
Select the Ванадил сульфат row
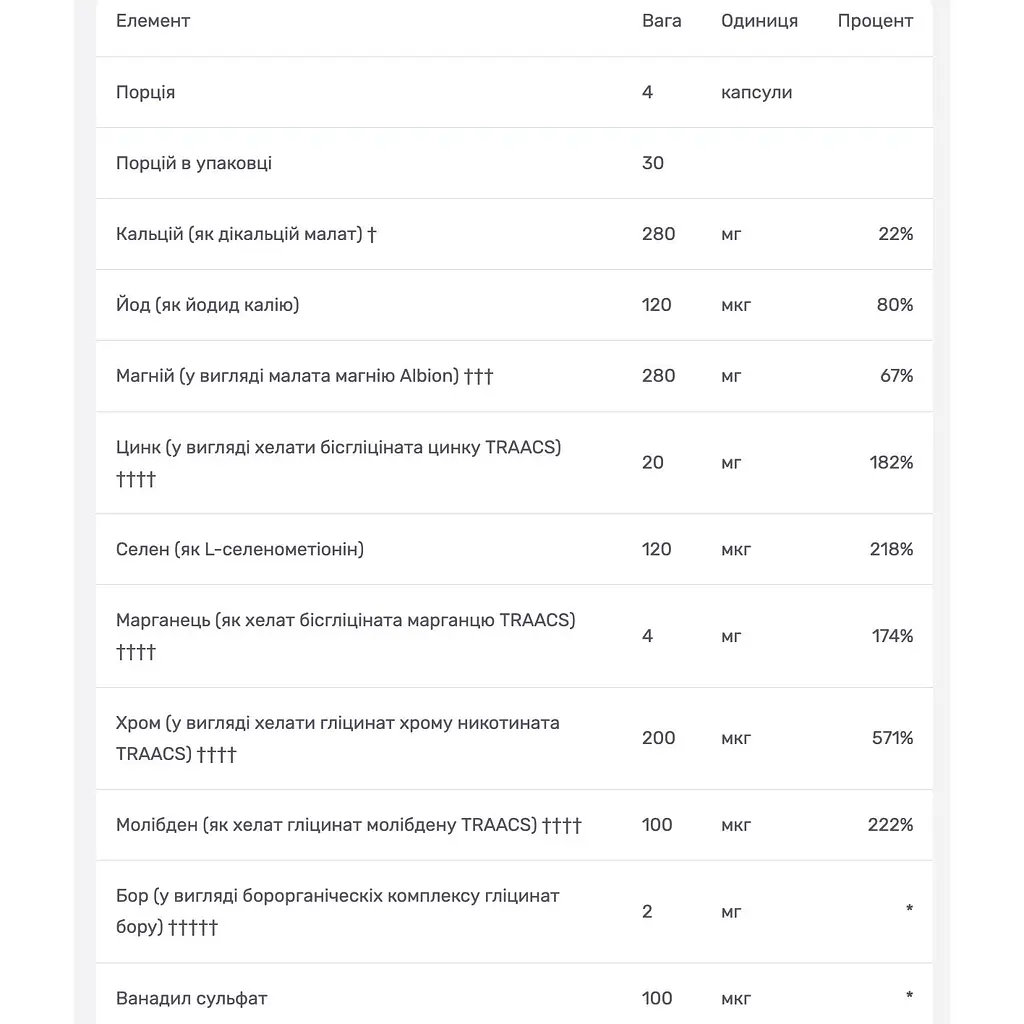pos(514,996)
